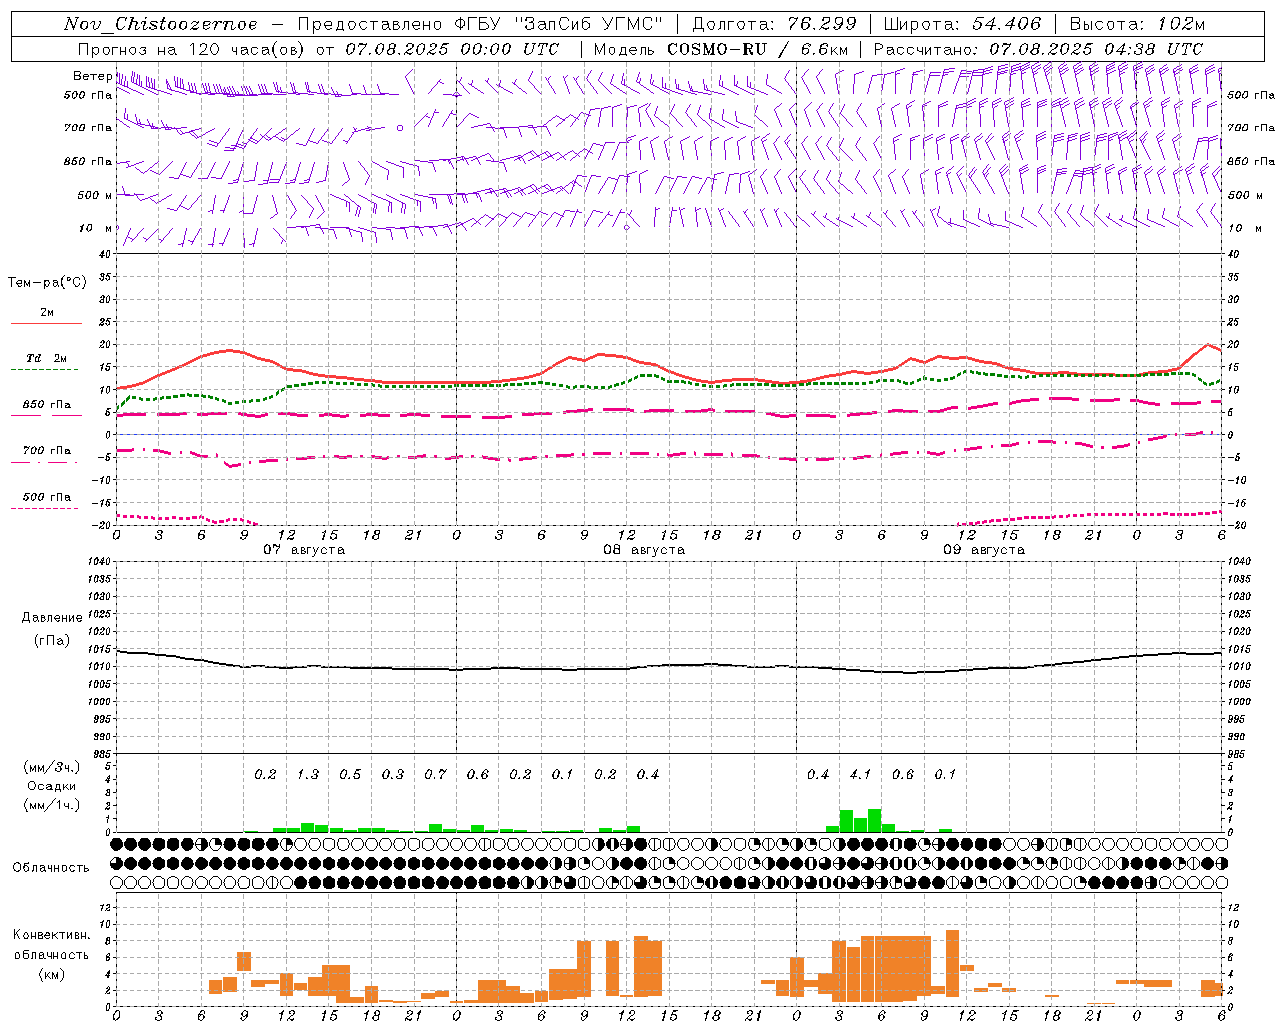Image resolution: width=1280 pixels, height=1024 pixels.
Task: Click the Ветер wind panel label
Action: 93,76
